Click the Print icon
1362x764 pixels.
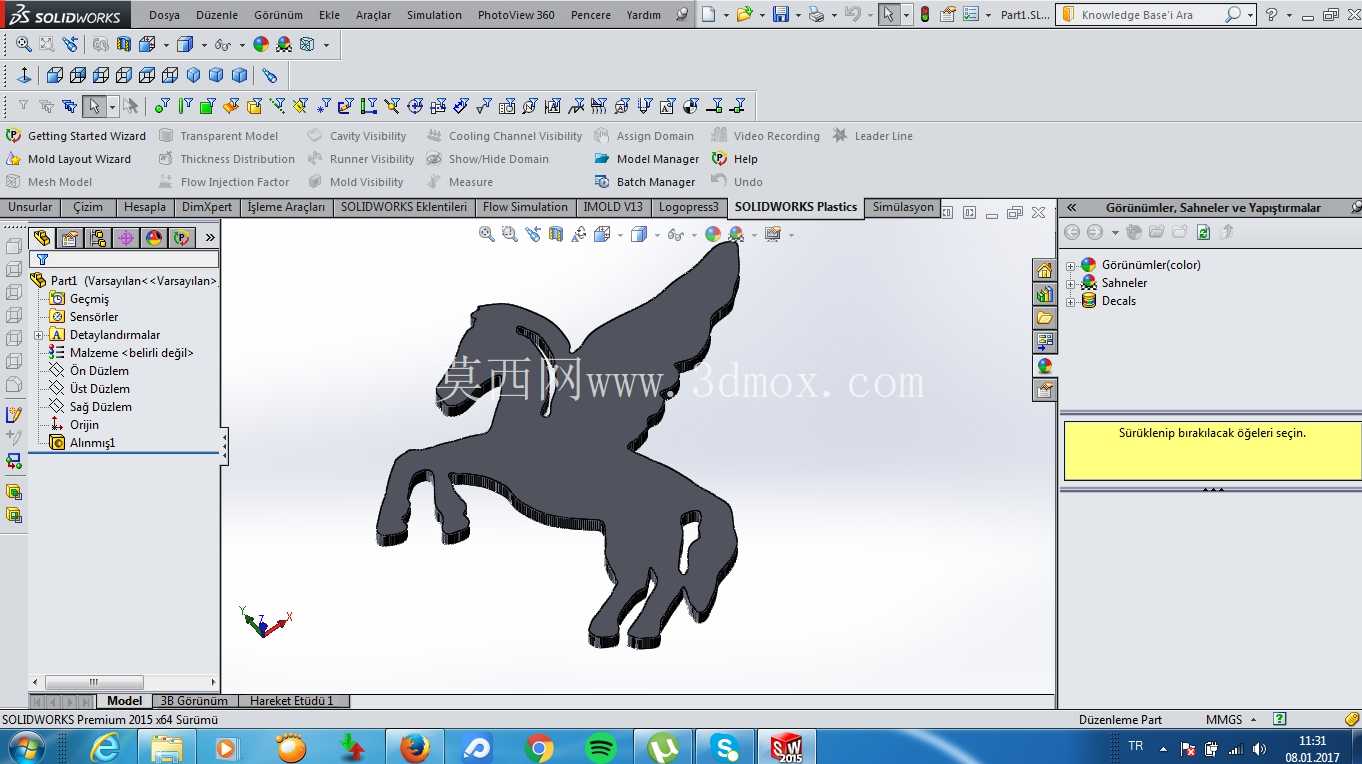(x=816, y=15)
